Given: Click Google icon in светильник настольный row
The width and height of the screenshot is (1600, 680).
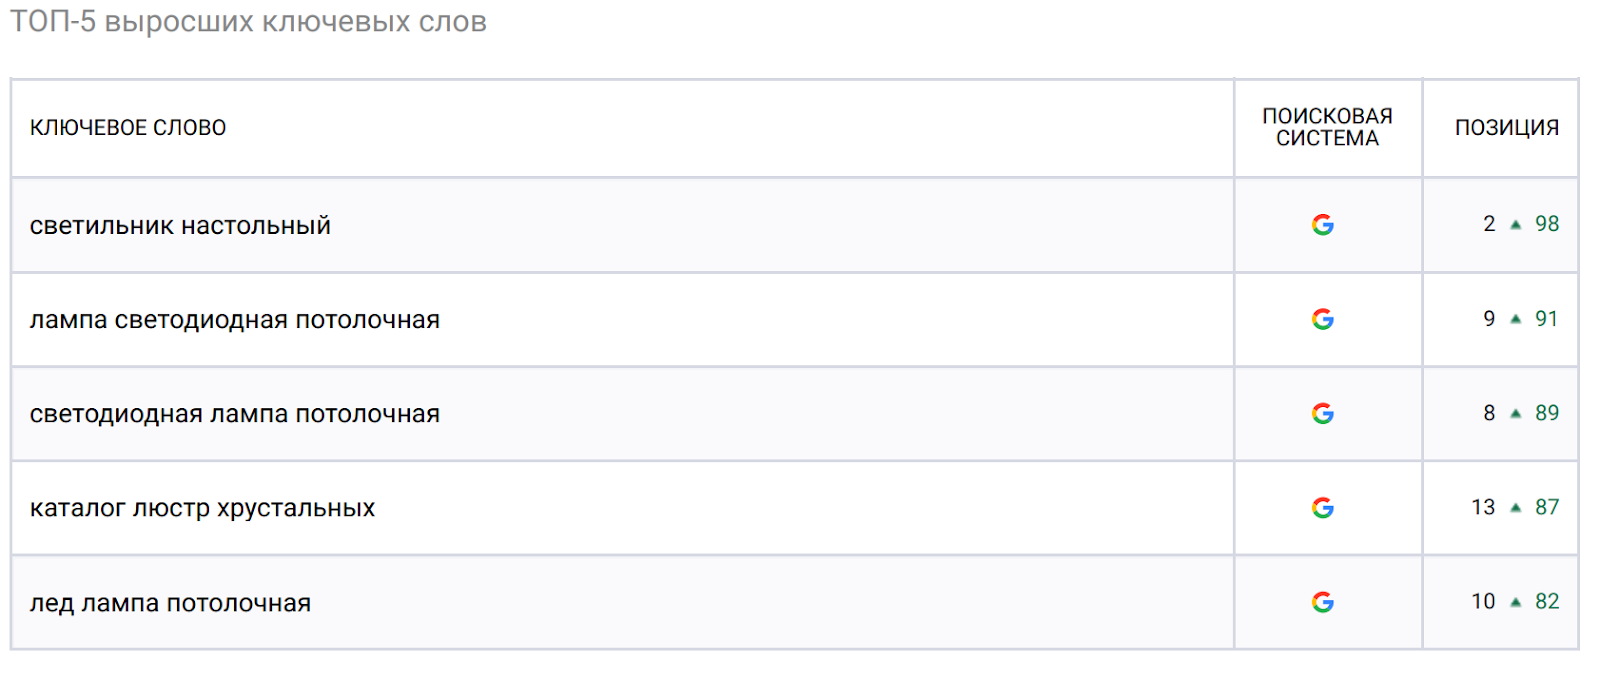Looking at the screenshot, I should coord(1322,225).
